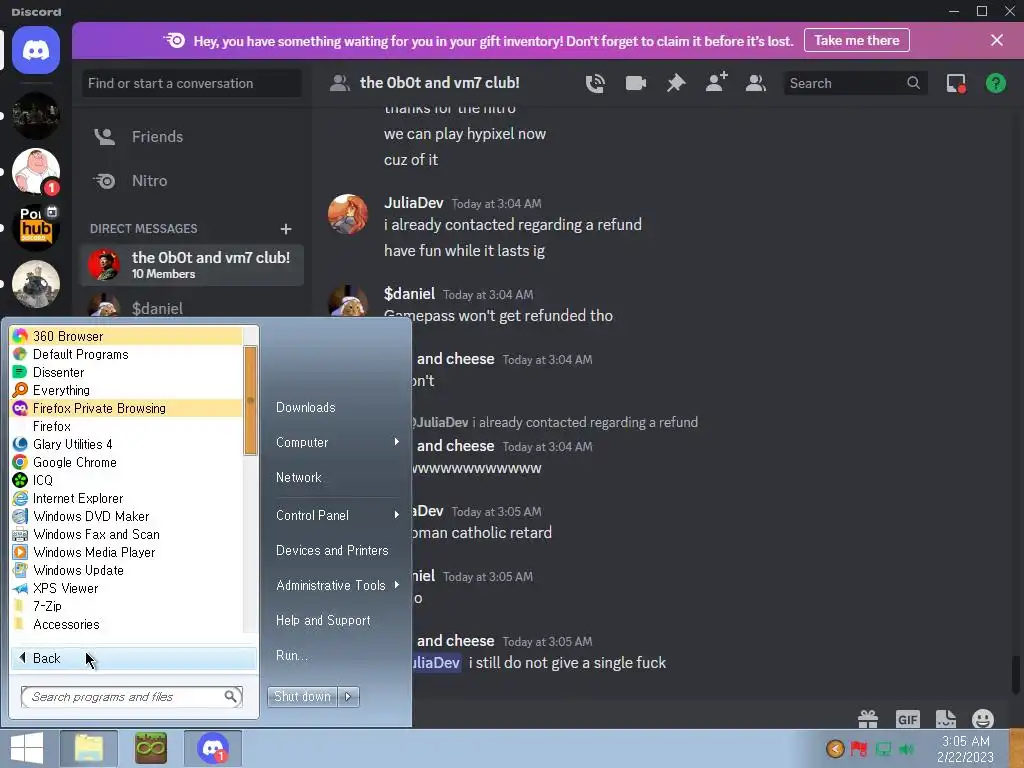Click Back in the Start menu
1024x768 pixels.
tap(133, 658)
